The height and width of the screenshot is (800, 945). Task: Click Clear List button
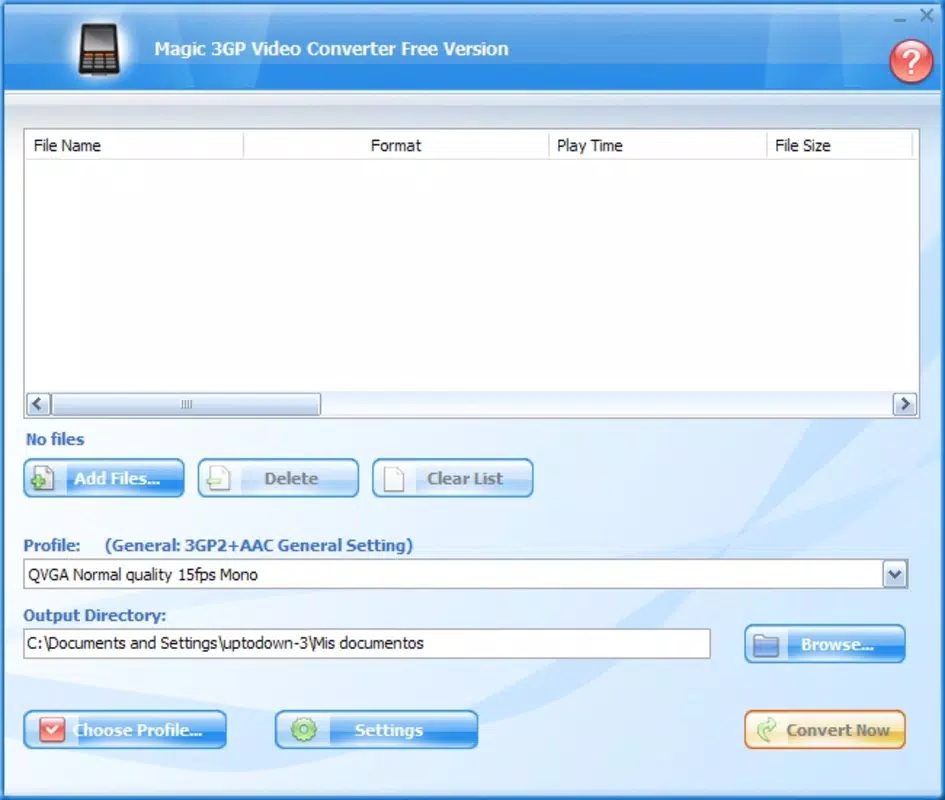tap(452, 478)
